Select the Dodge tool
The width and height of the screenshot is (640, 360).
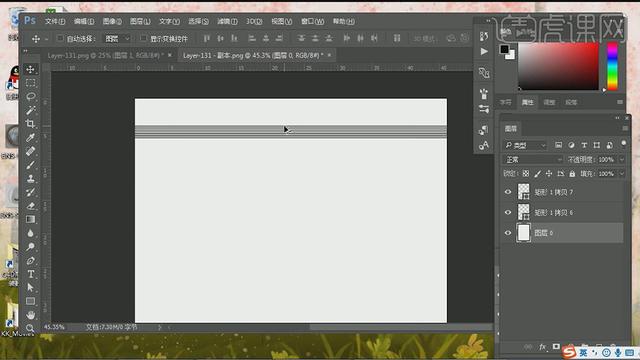31,247
